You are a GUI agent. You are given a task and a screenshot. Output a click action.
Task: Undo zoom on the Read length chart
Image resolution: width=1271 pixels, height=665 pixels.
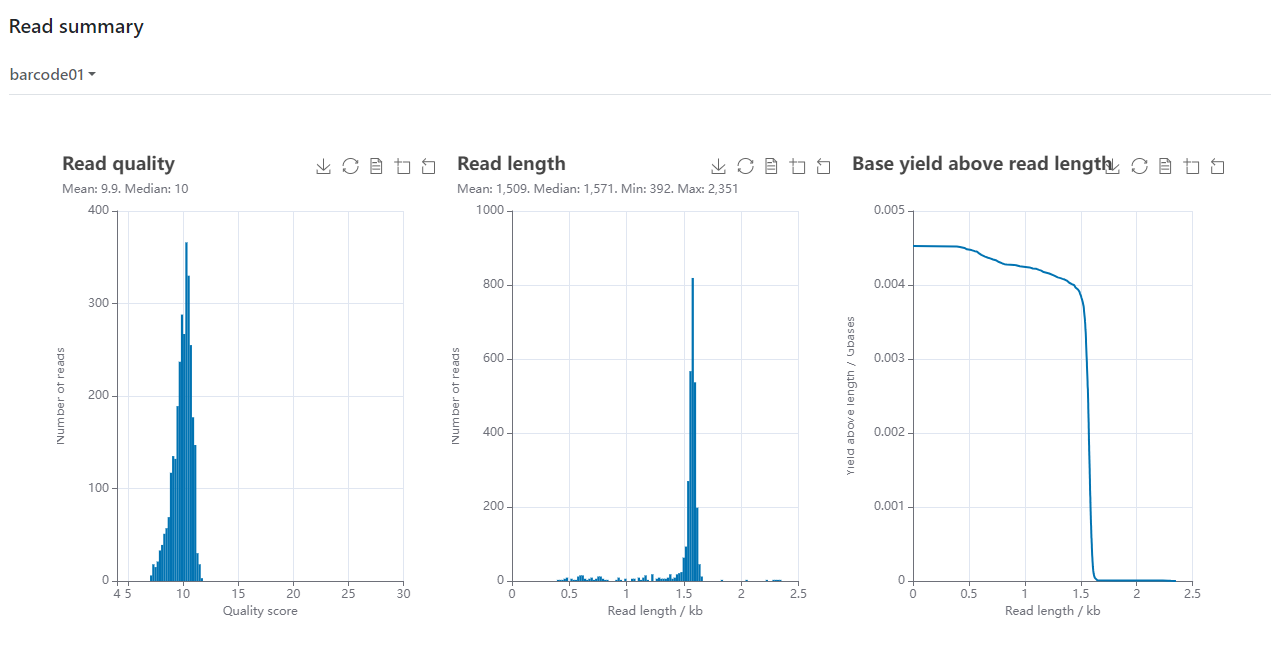coord(823,166)
